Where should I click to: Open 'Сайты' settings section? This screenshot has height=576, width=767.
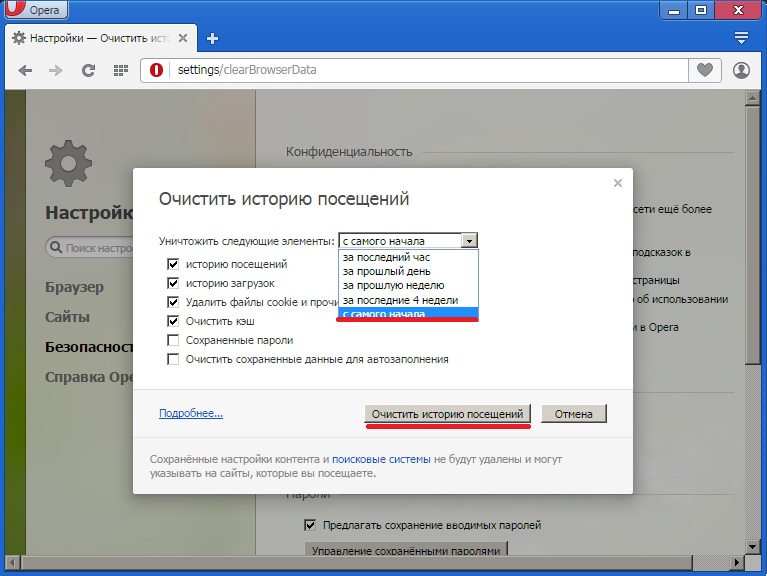coord(68,317)
